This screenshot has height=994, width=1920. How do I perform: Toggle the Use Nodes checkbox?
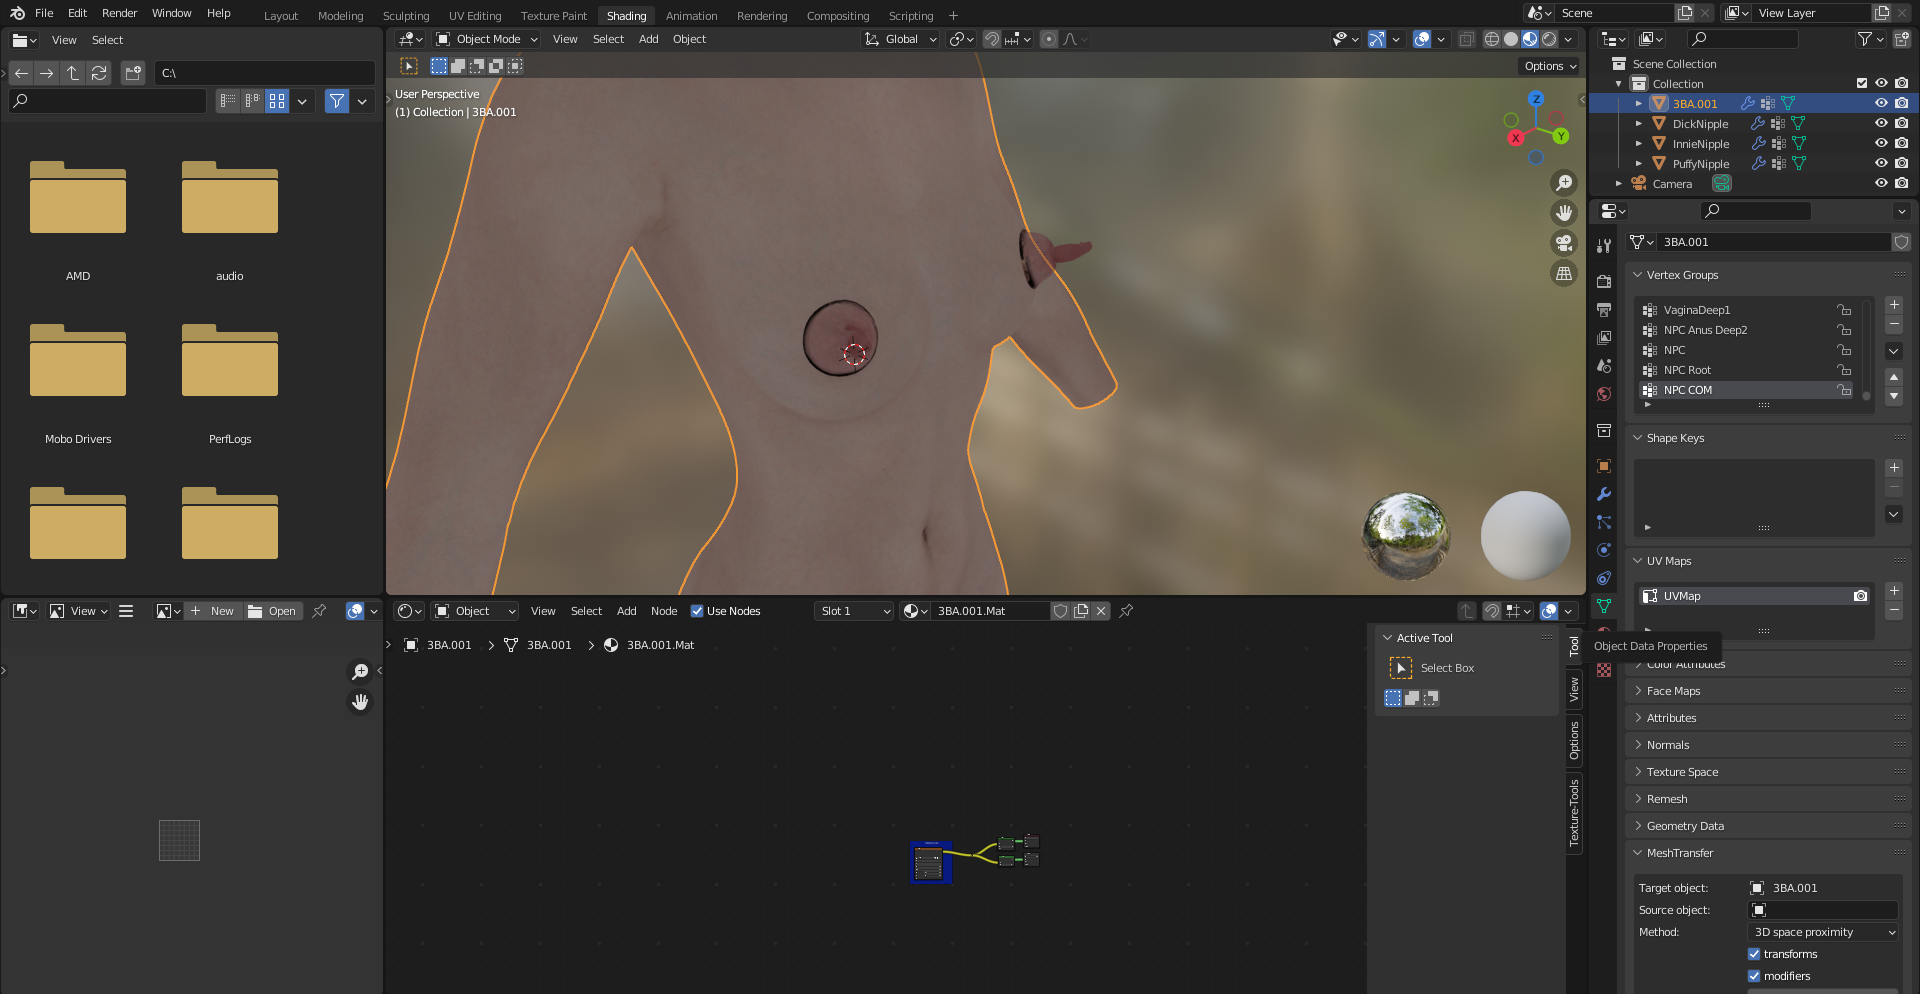coord(697,611)
